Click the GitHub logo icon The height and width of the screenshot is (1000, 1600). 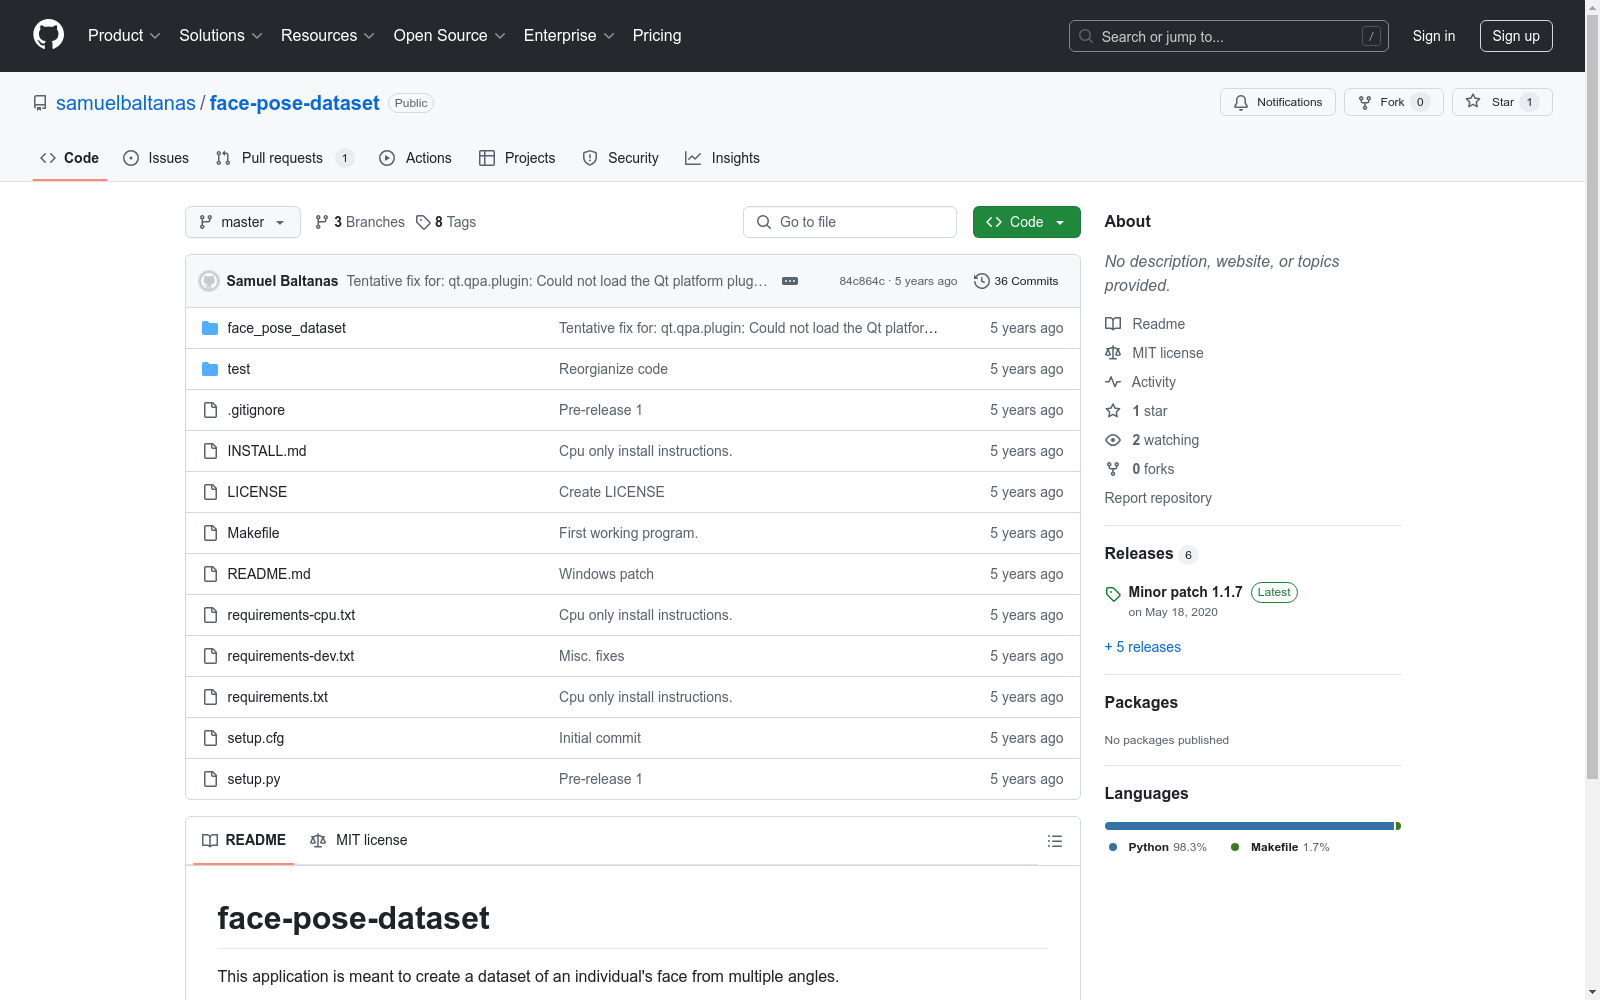point(48,35)
